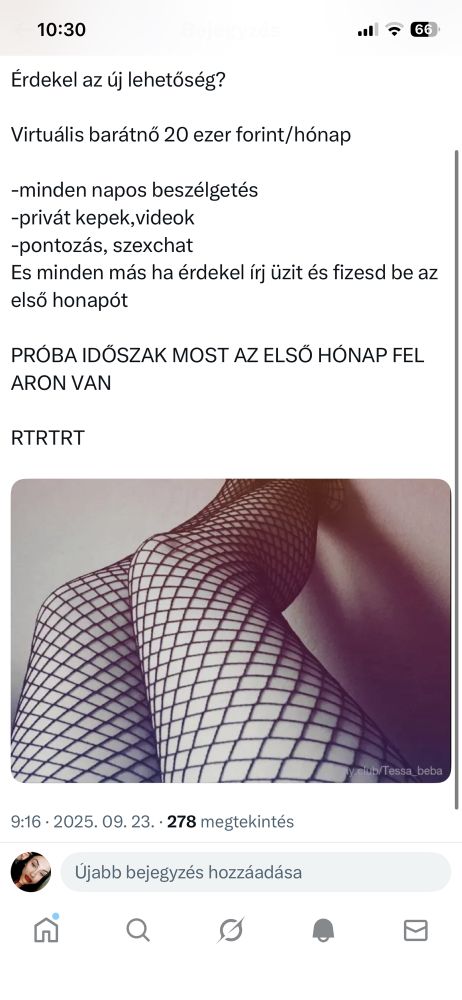The height and width of the screenshot is (1000, 462).
Task: Tap the 'RTRTRT' text in the post
Action: [48, 438]
